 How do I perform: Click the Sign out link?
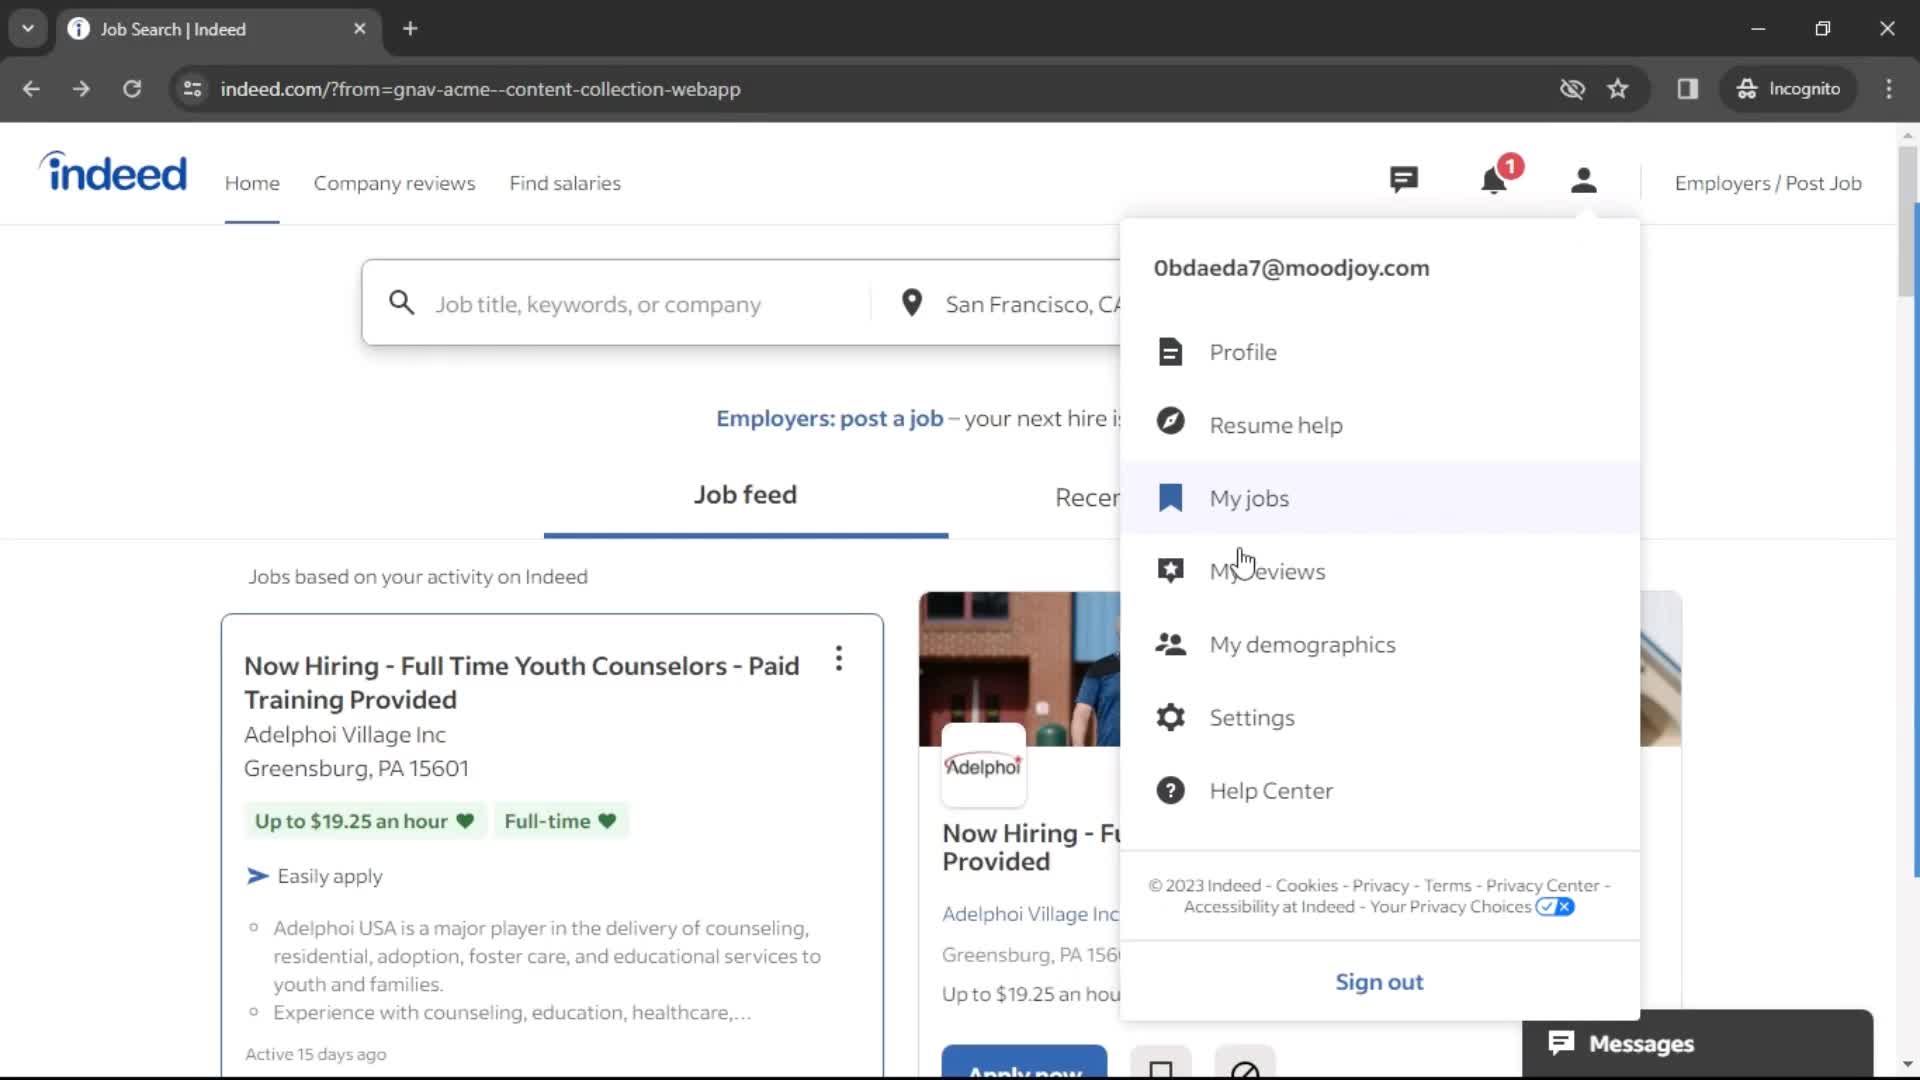(x=1379, y=981)
